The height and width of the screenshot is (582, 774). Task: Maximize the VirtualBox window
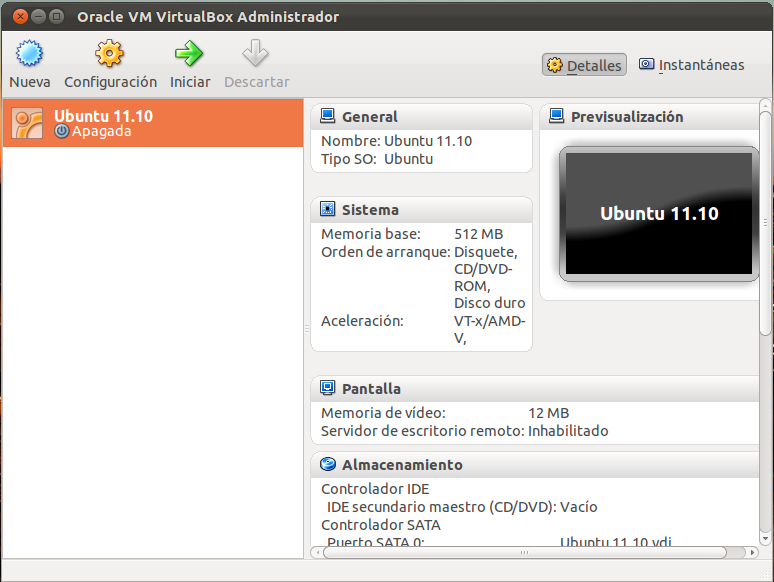[x=57, y=17]
